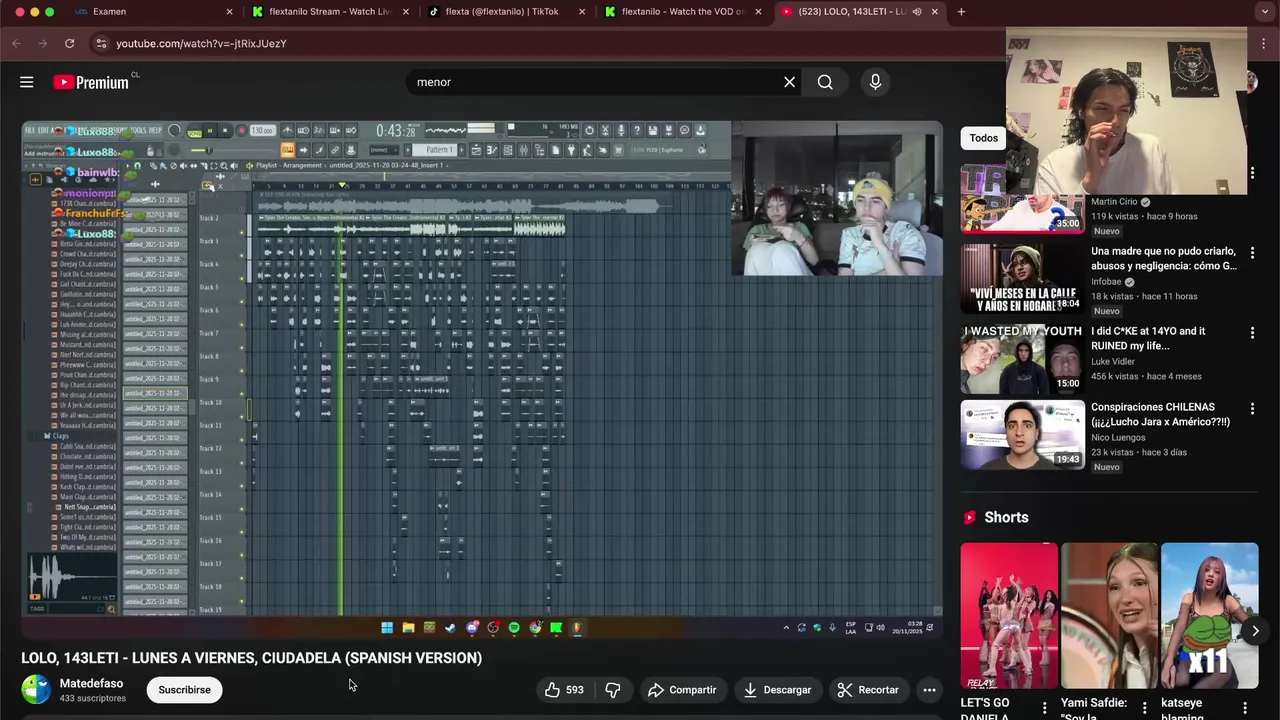Screen dimensions: 1280x720
Task: Click the FL Studio taskbar icon
Action: tap(578, 628)
